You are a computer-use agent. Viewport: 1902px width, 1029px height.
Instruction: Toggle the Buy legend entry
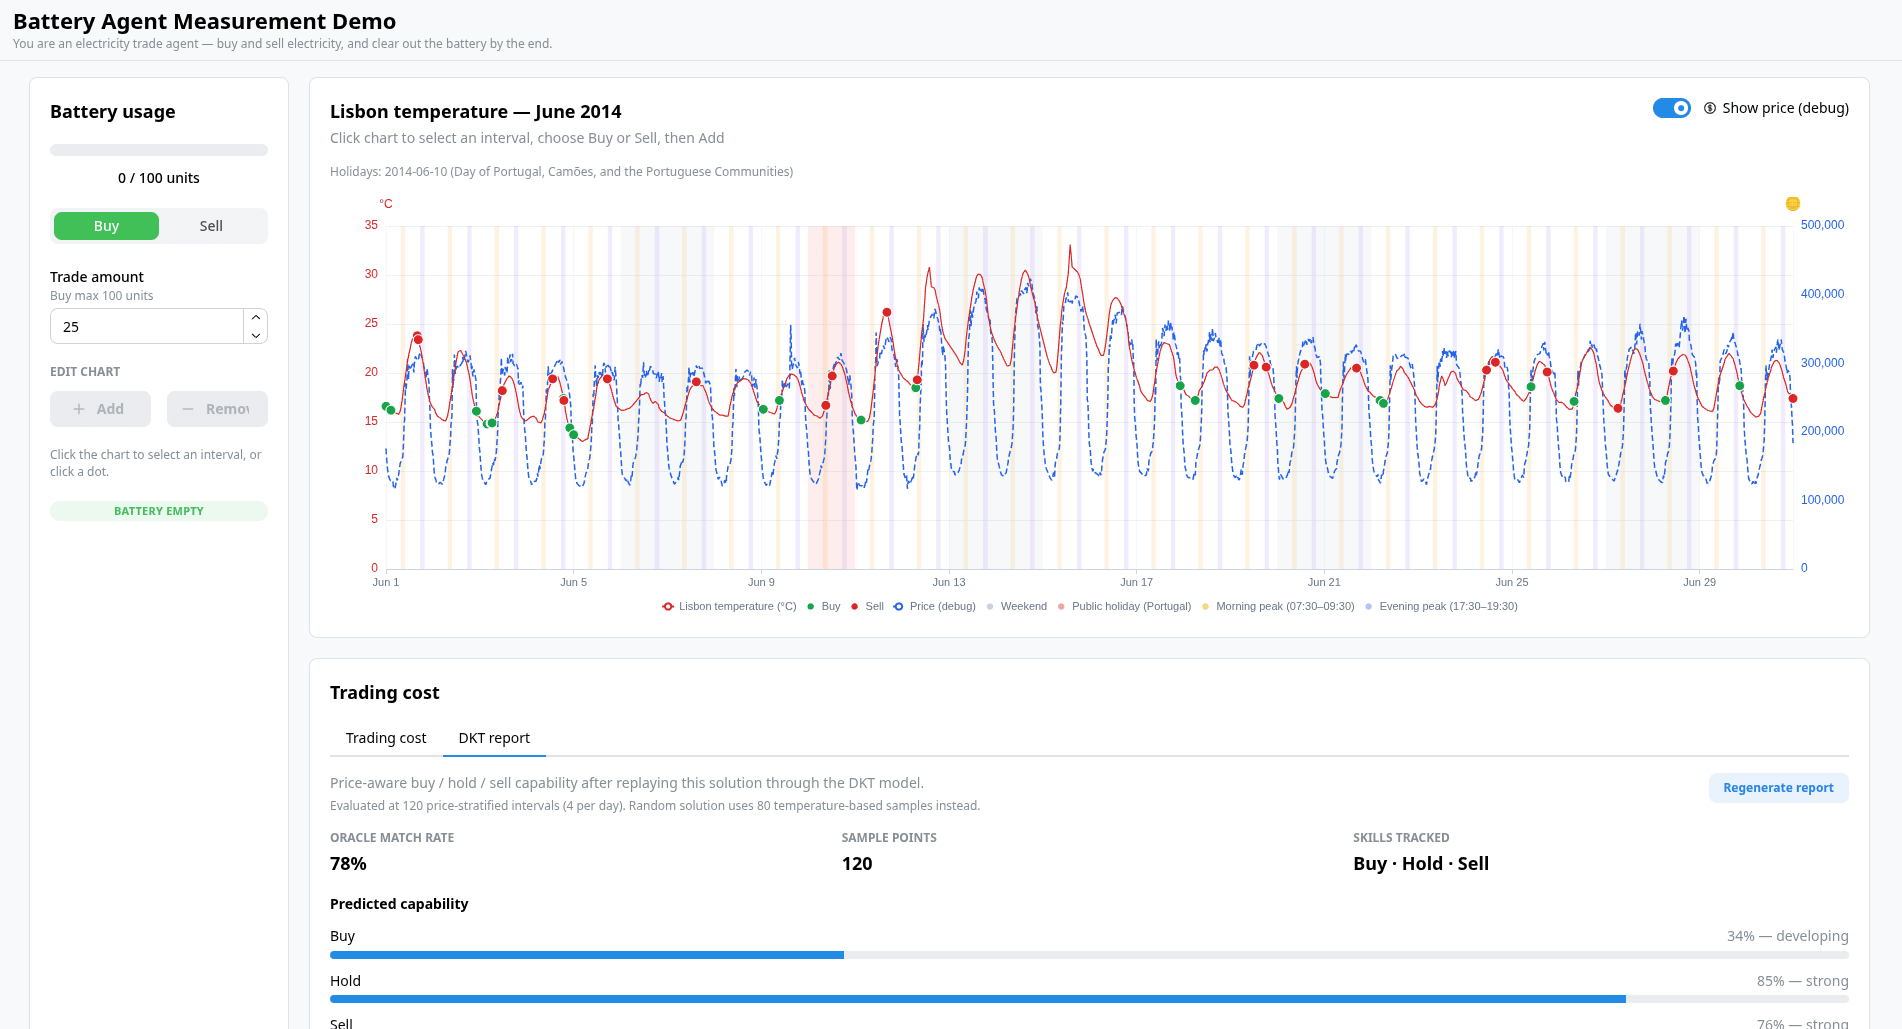823,606
